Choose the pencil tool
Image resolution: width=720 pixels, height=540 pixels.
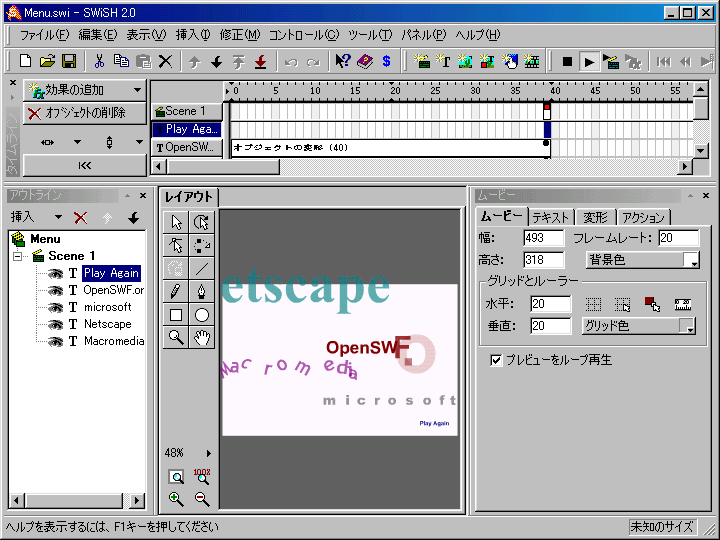176,291
